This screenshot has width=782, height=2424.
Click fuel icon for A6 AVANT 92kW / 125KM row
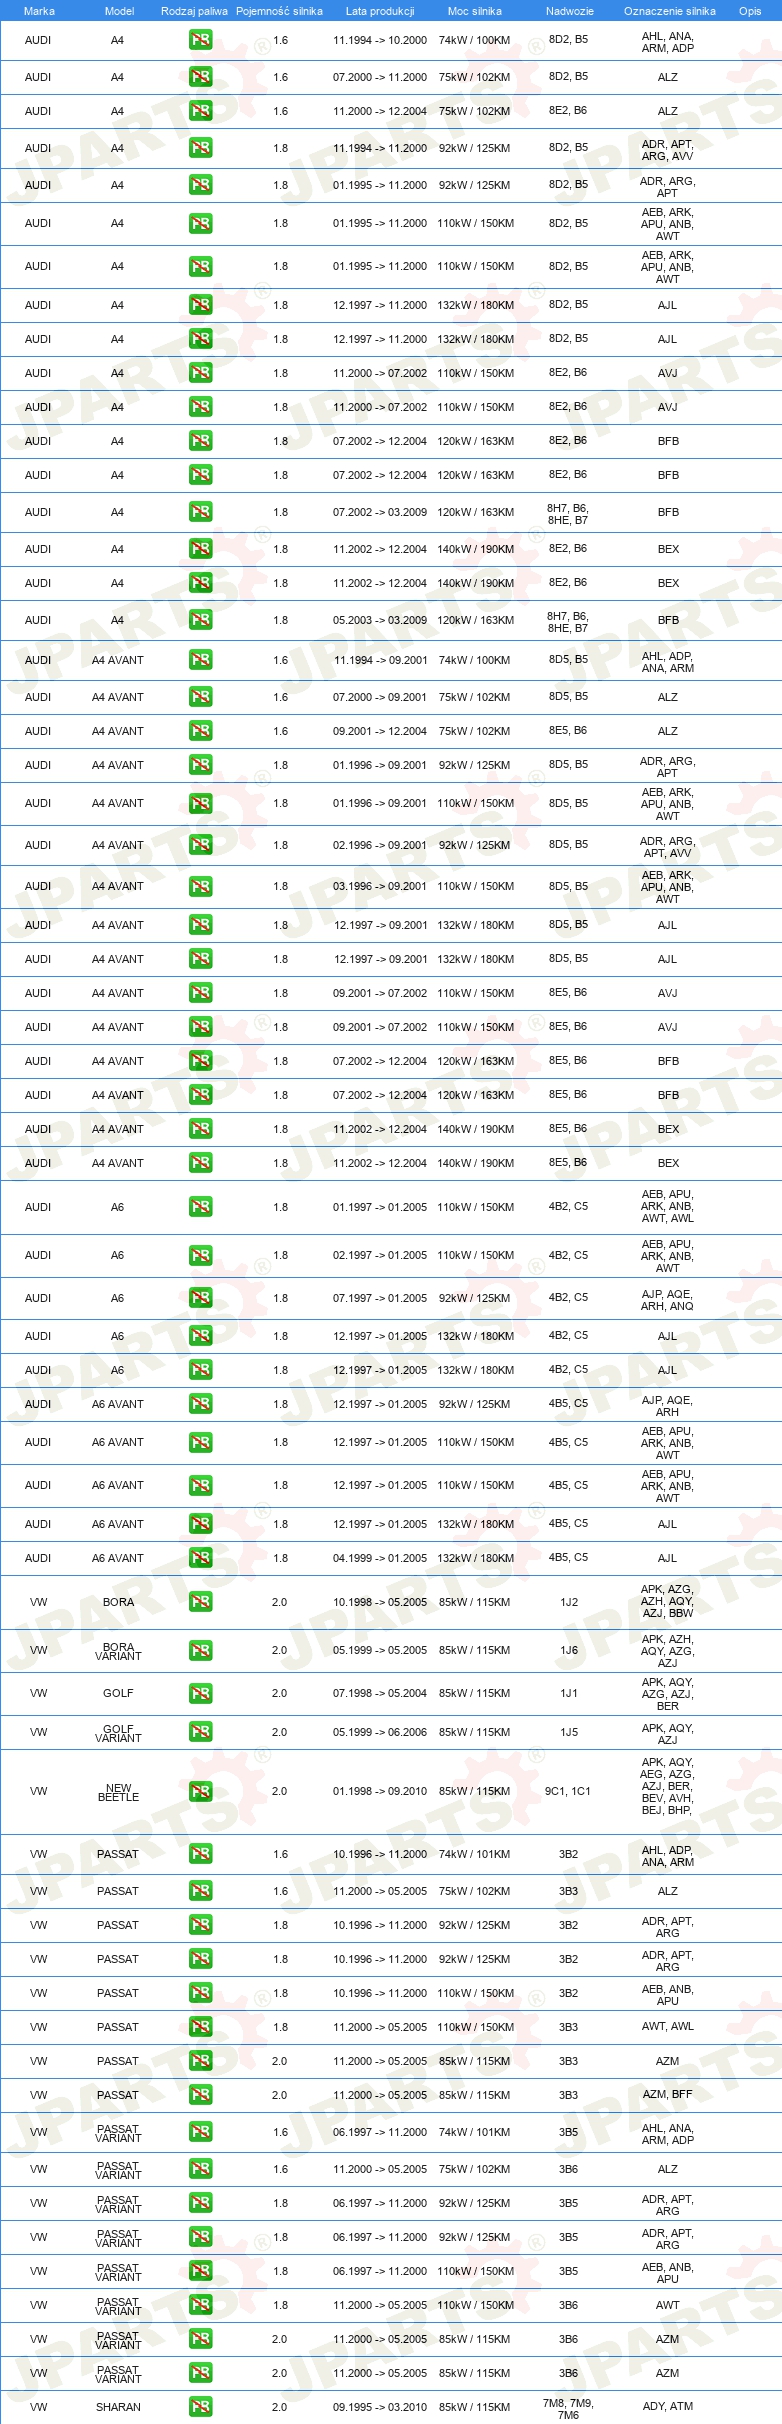tap(200, 1404)
